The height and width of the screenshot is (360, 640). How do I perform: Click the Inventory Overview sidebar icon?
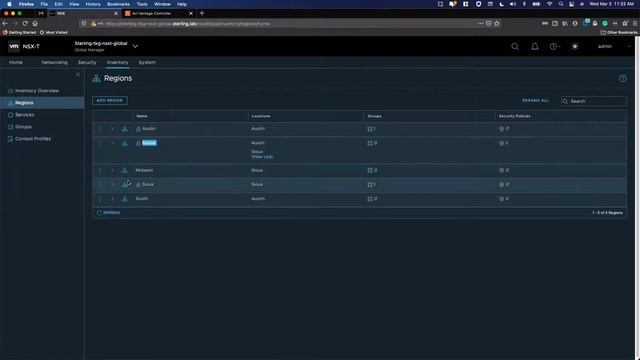pos(11,91)
